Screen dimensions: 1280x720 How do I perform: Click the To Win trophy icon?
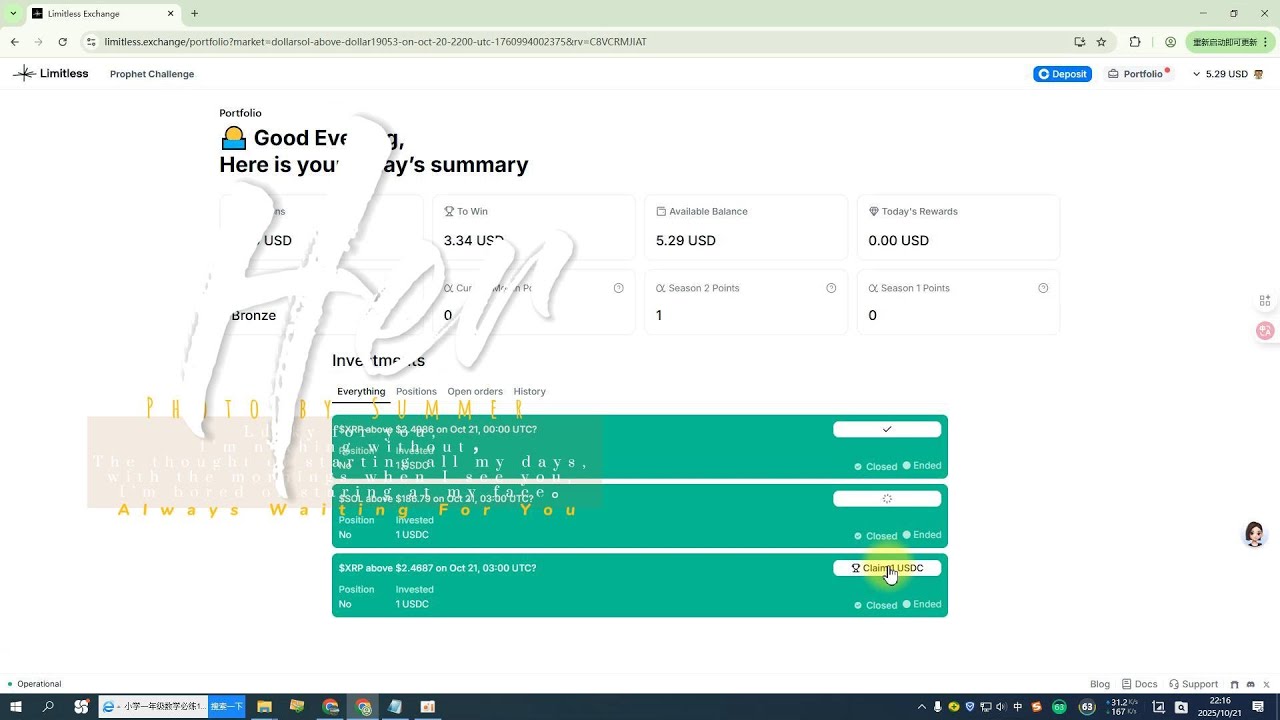449,212
